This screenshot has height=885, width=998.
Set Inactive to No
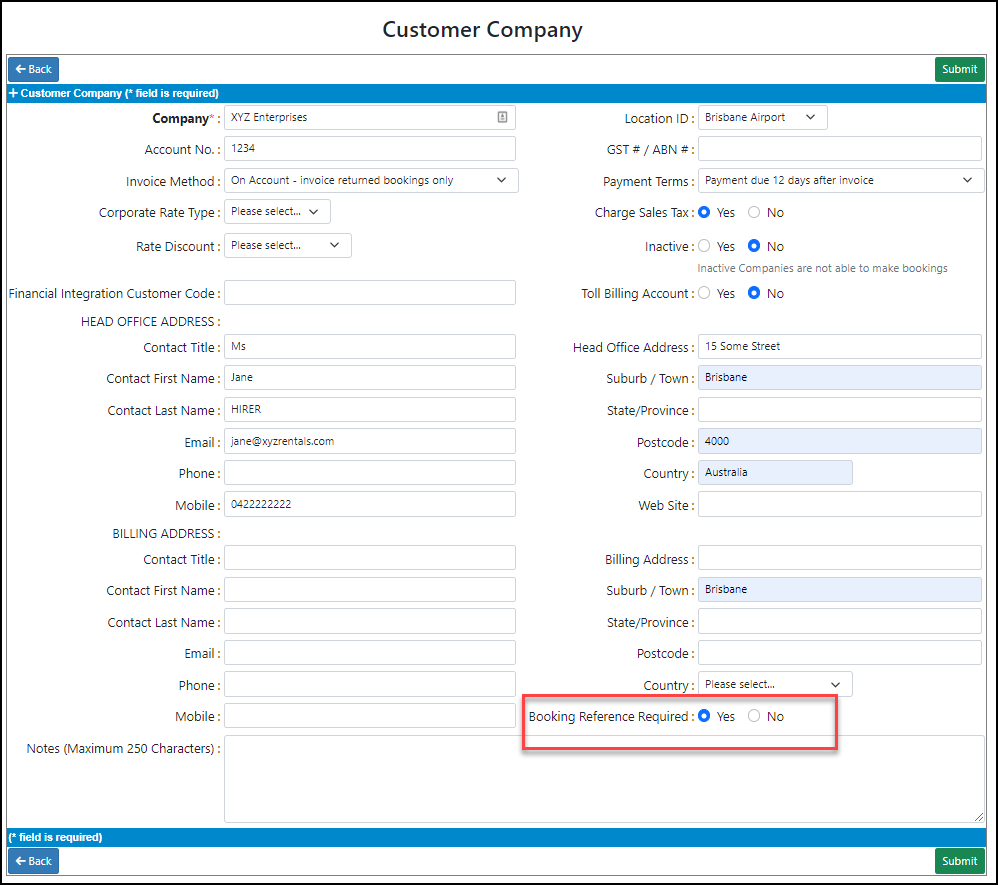coord(754,246)
